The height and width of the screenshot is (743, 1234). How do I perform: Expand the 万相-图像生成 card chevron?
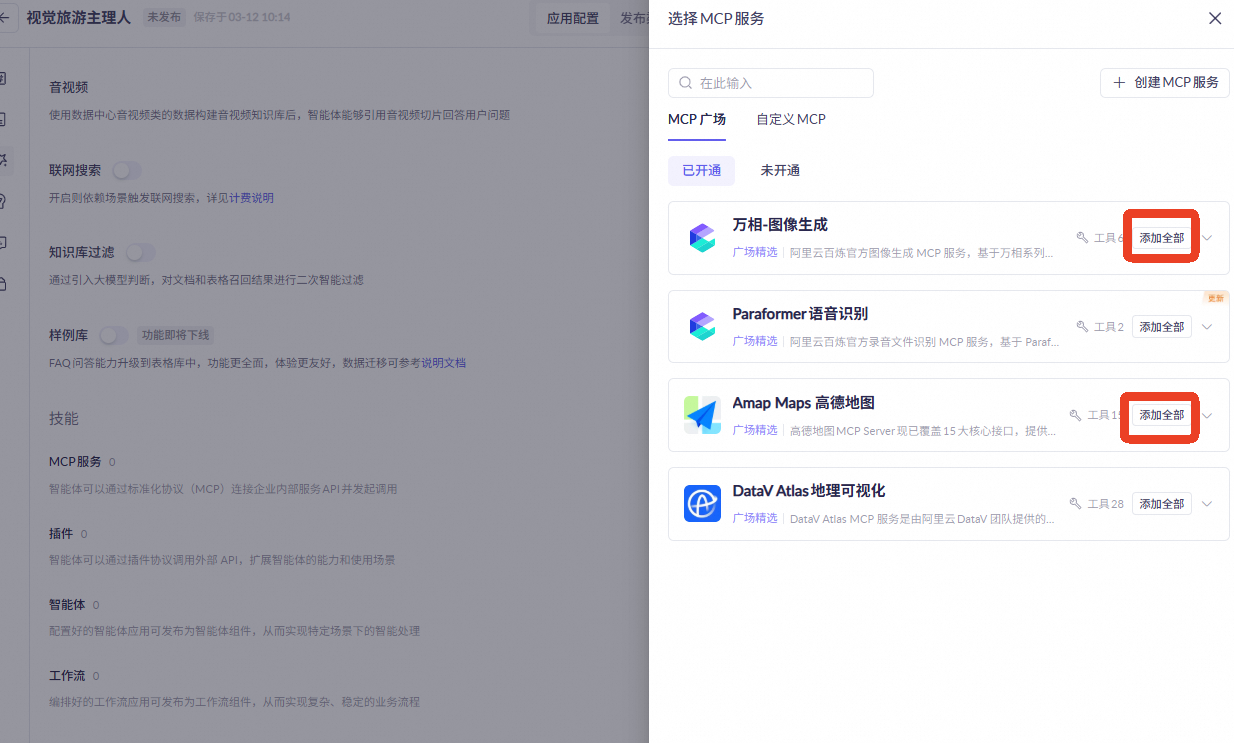(x=1207, y=238)
